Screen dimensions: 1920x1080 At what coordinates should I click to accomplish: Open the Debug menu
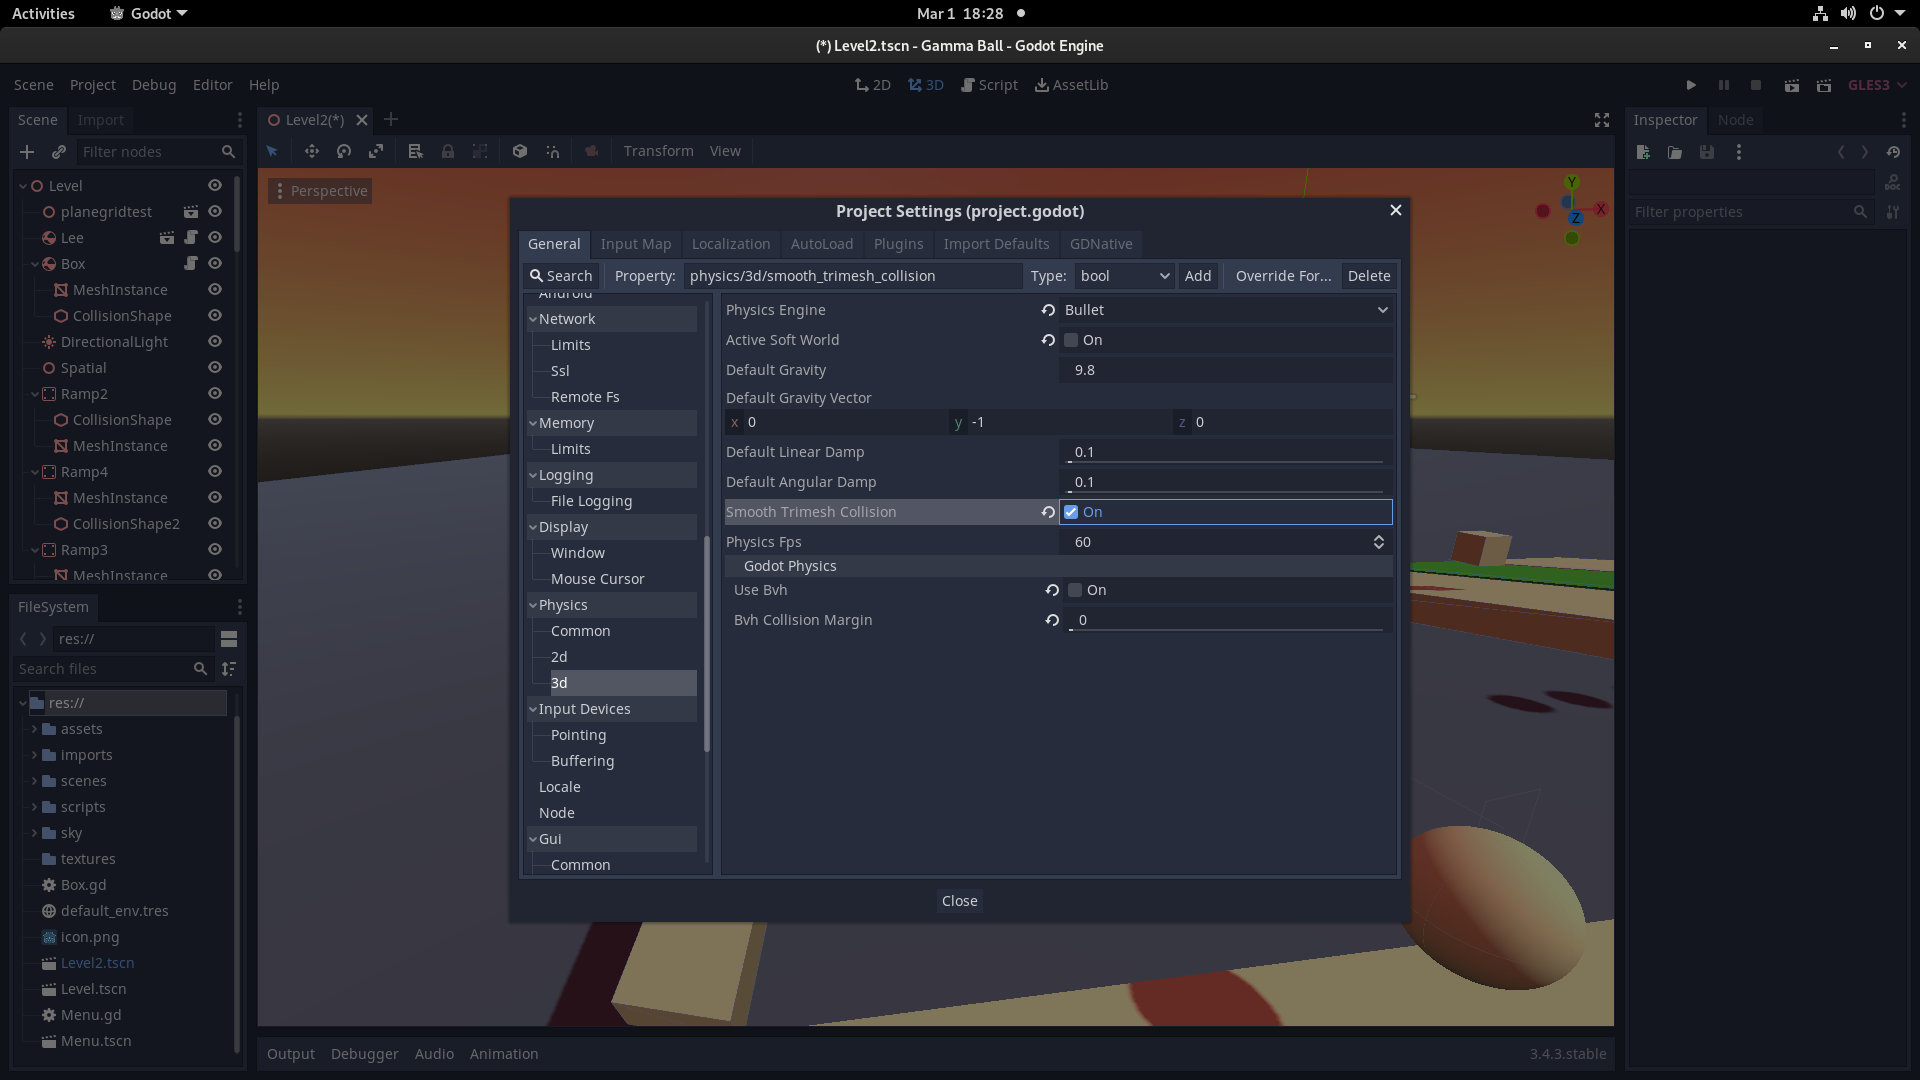154,85
